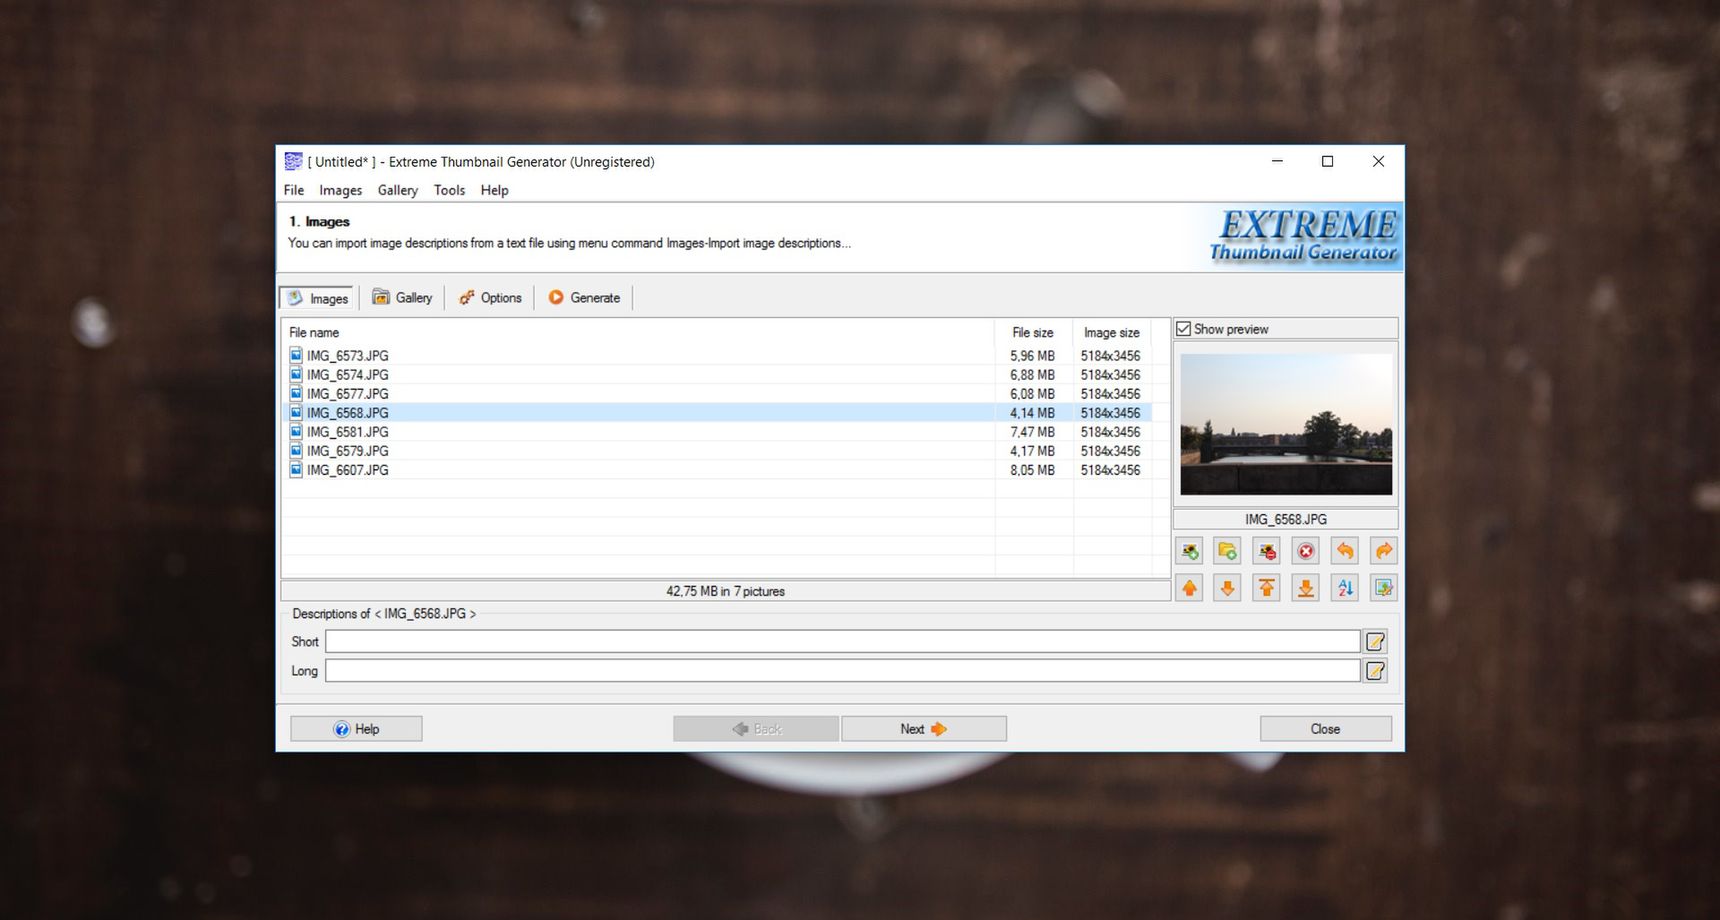The height and width of the screenshot is (920, 1720).
Task: Move the selected image down one position
Action: 1228,588
